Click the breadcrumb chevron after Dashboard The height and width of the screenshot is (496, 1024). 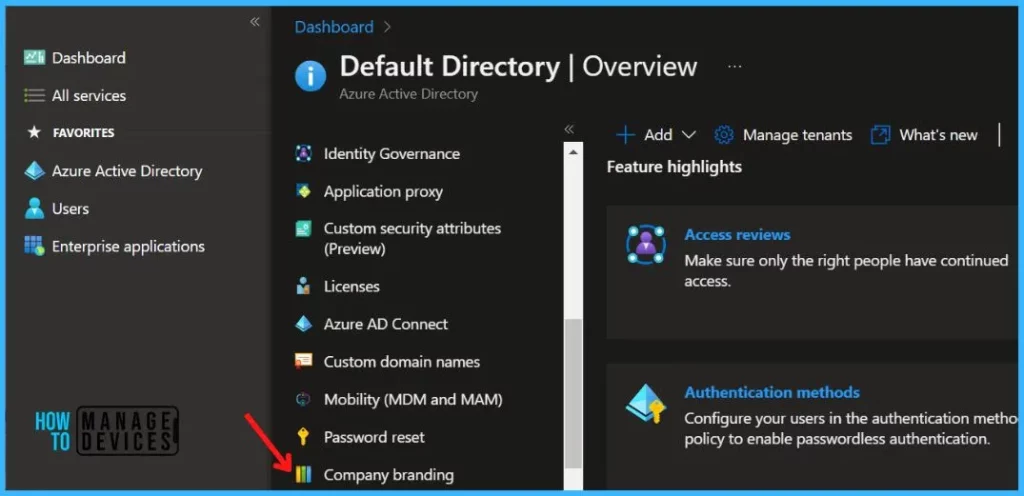click(x=387, y=27)
